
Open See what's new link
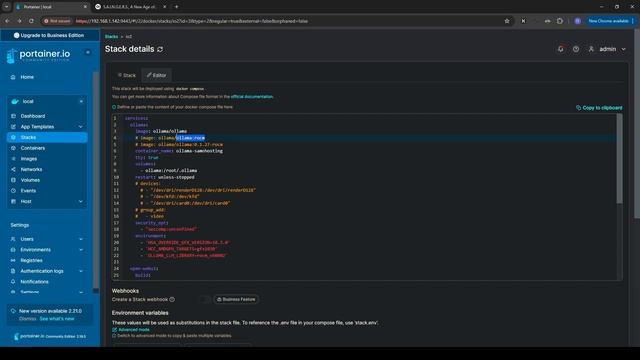[57, 319]
